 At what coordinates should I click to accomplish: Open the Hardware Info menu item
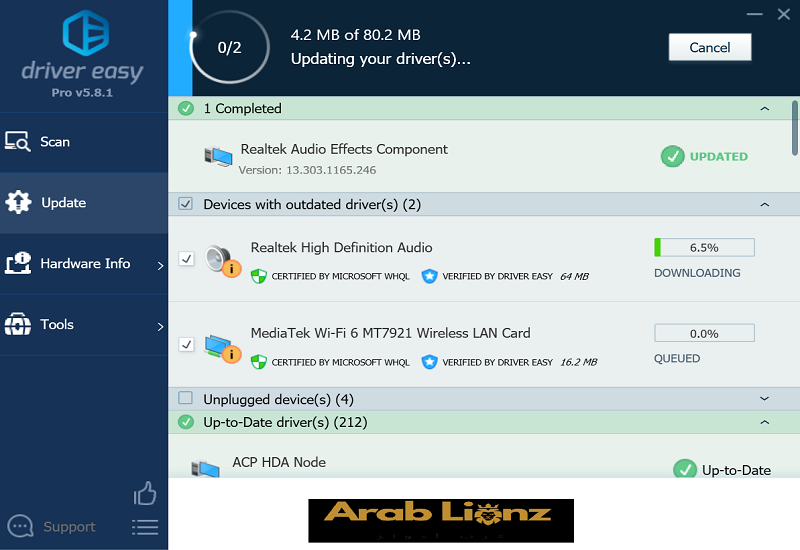84,264
